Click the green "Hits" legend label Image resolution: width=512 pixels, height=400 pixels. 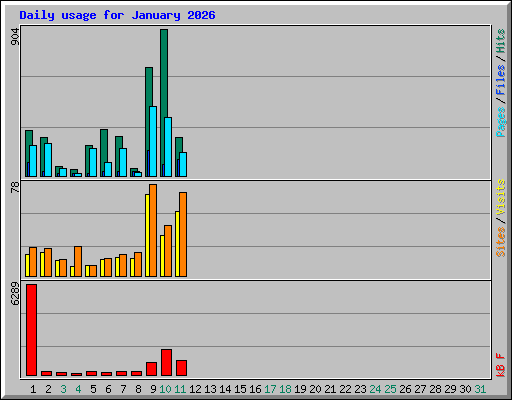(x=501, y=41)
